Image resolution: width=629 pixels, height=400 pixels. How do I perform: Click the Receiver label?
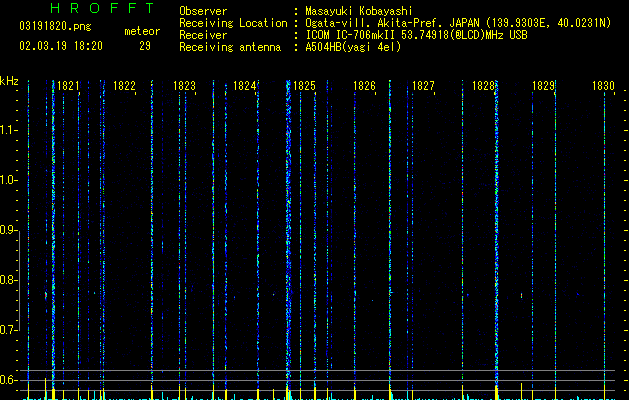pyautogui.click(x=203, y=35)
